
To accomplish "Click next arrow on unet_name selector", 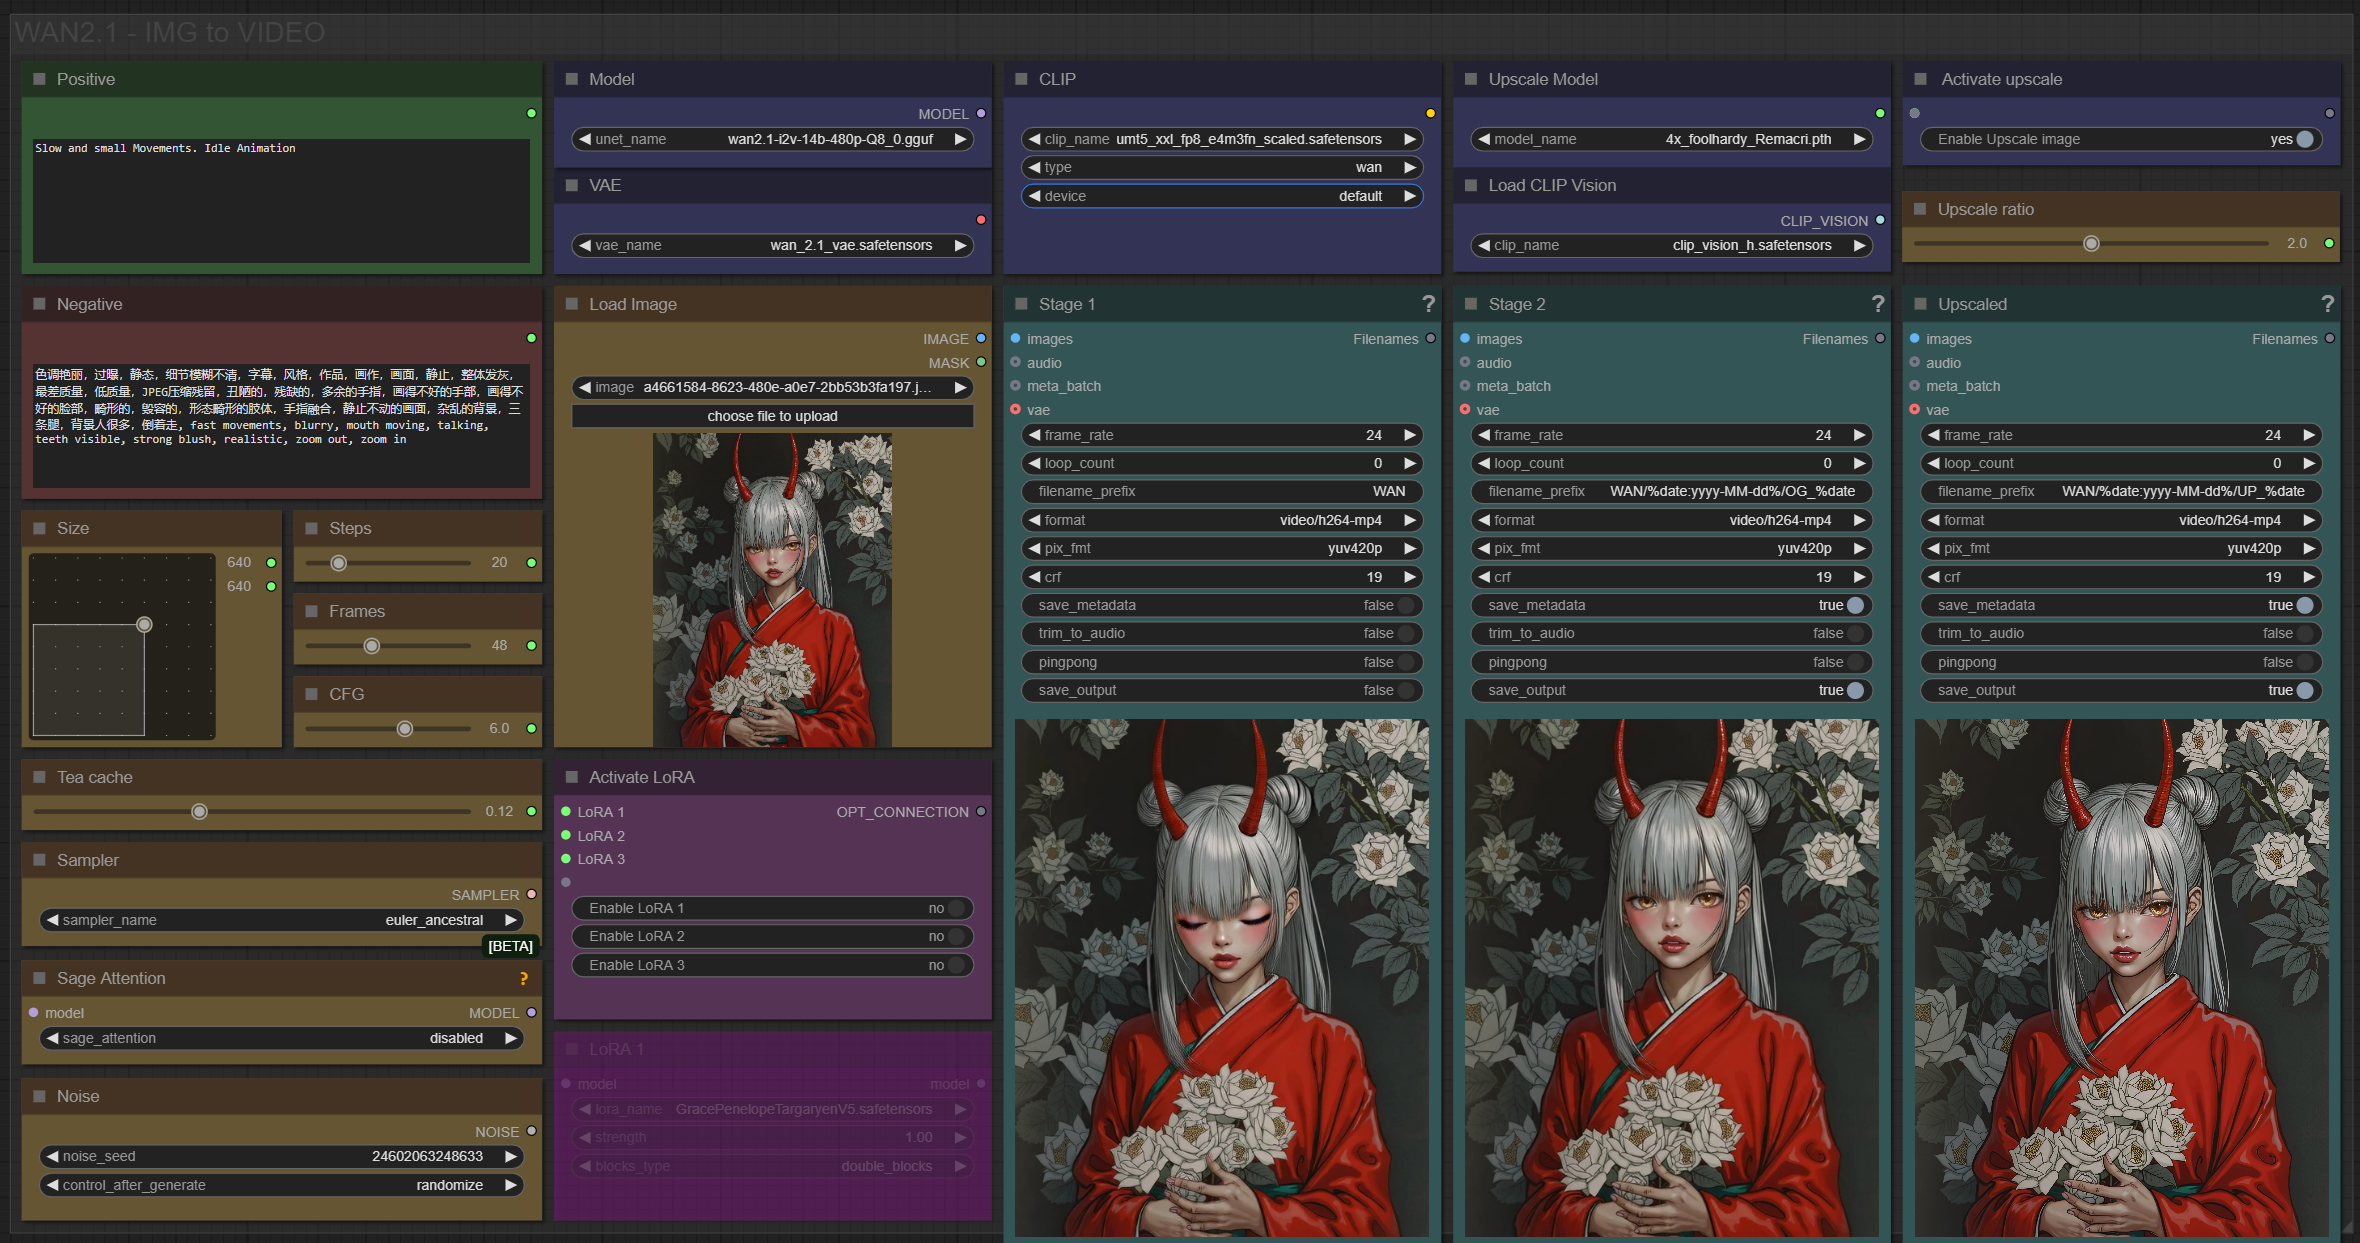I will (x=960, y=139).
